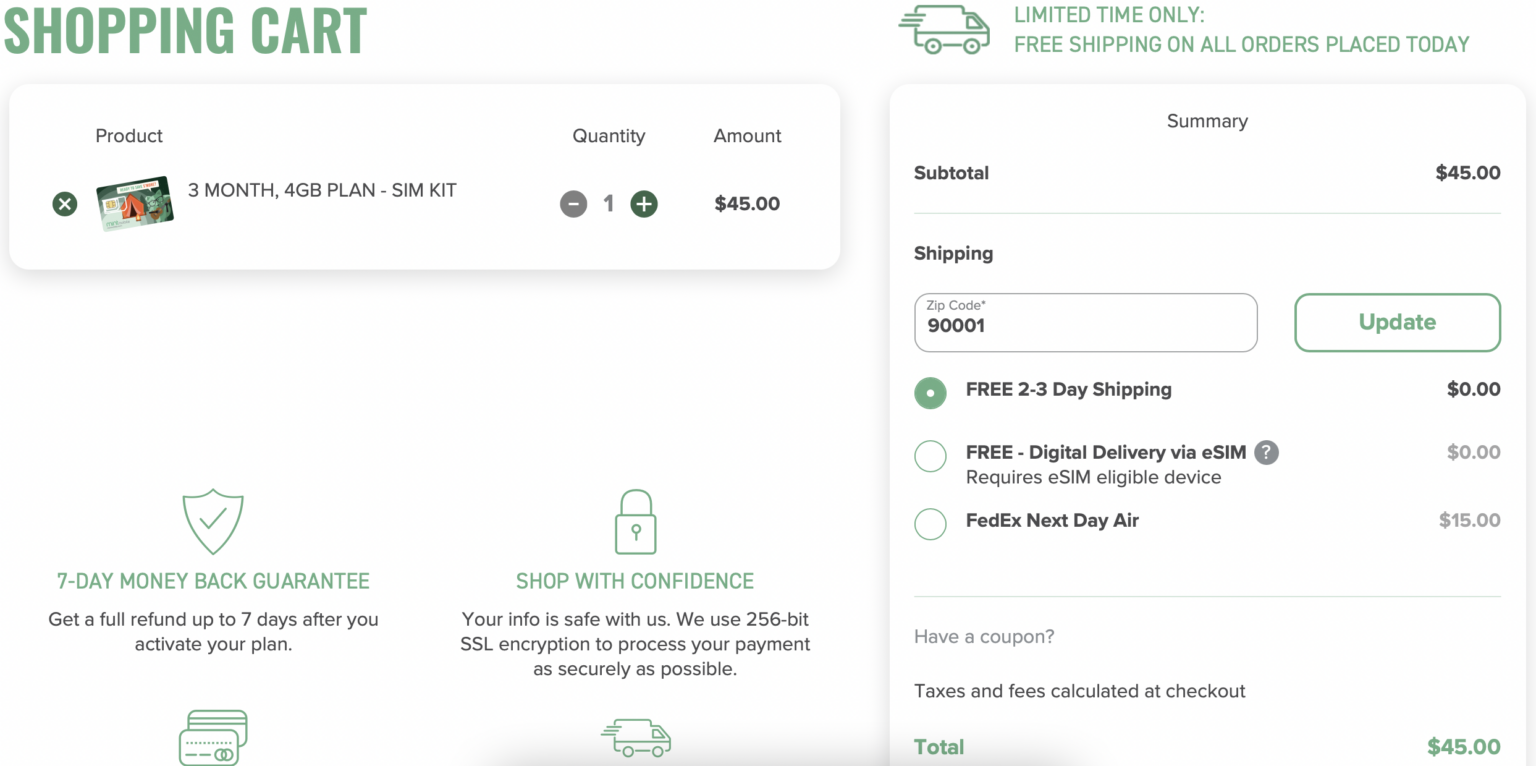
Task: Select FedEx Next Day Air shipping
Action: coord(930,524)
